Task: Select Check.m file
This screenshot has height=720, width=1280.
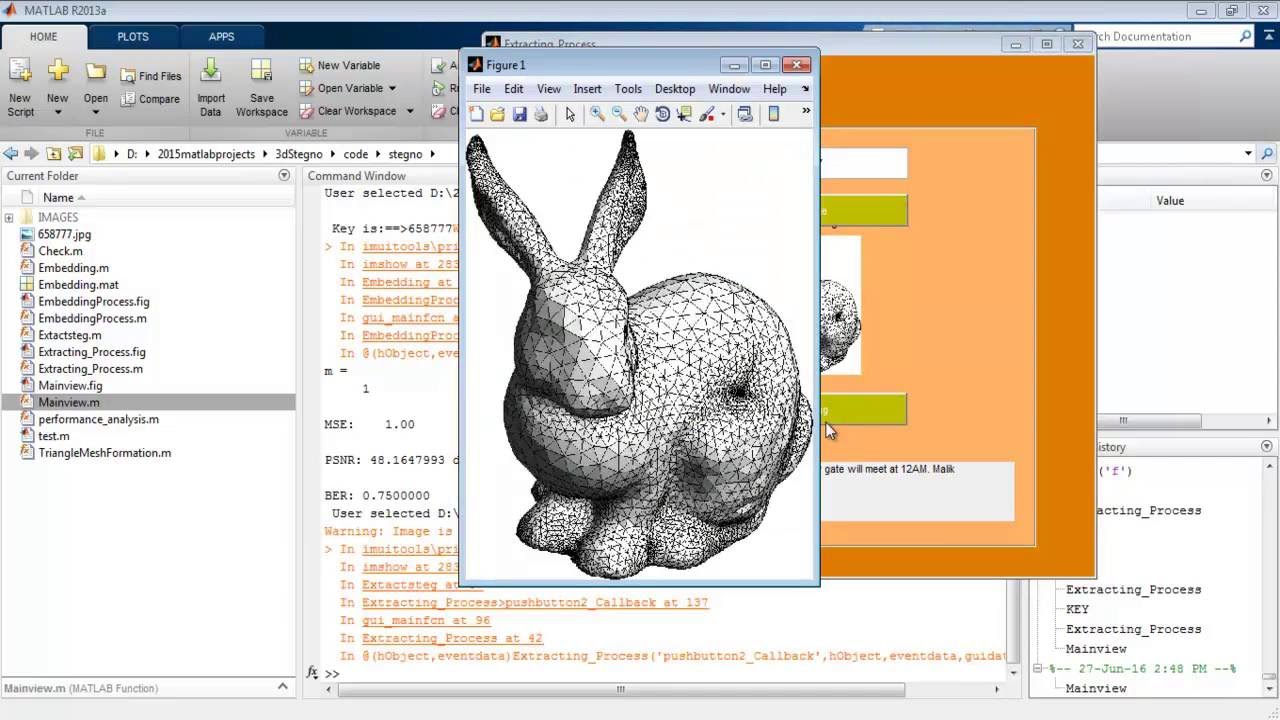Action: (x=60, y=251)
